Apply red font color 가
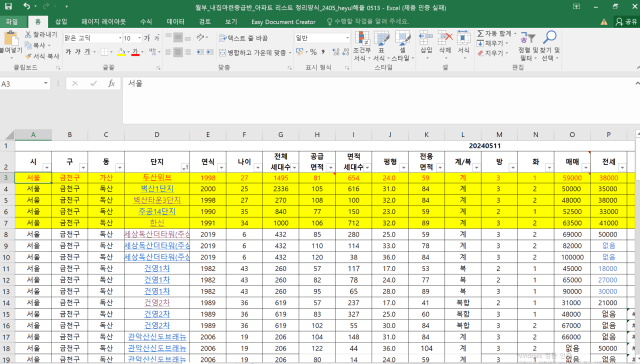This screenshot has height=364, width=640. tap(135, 52)
